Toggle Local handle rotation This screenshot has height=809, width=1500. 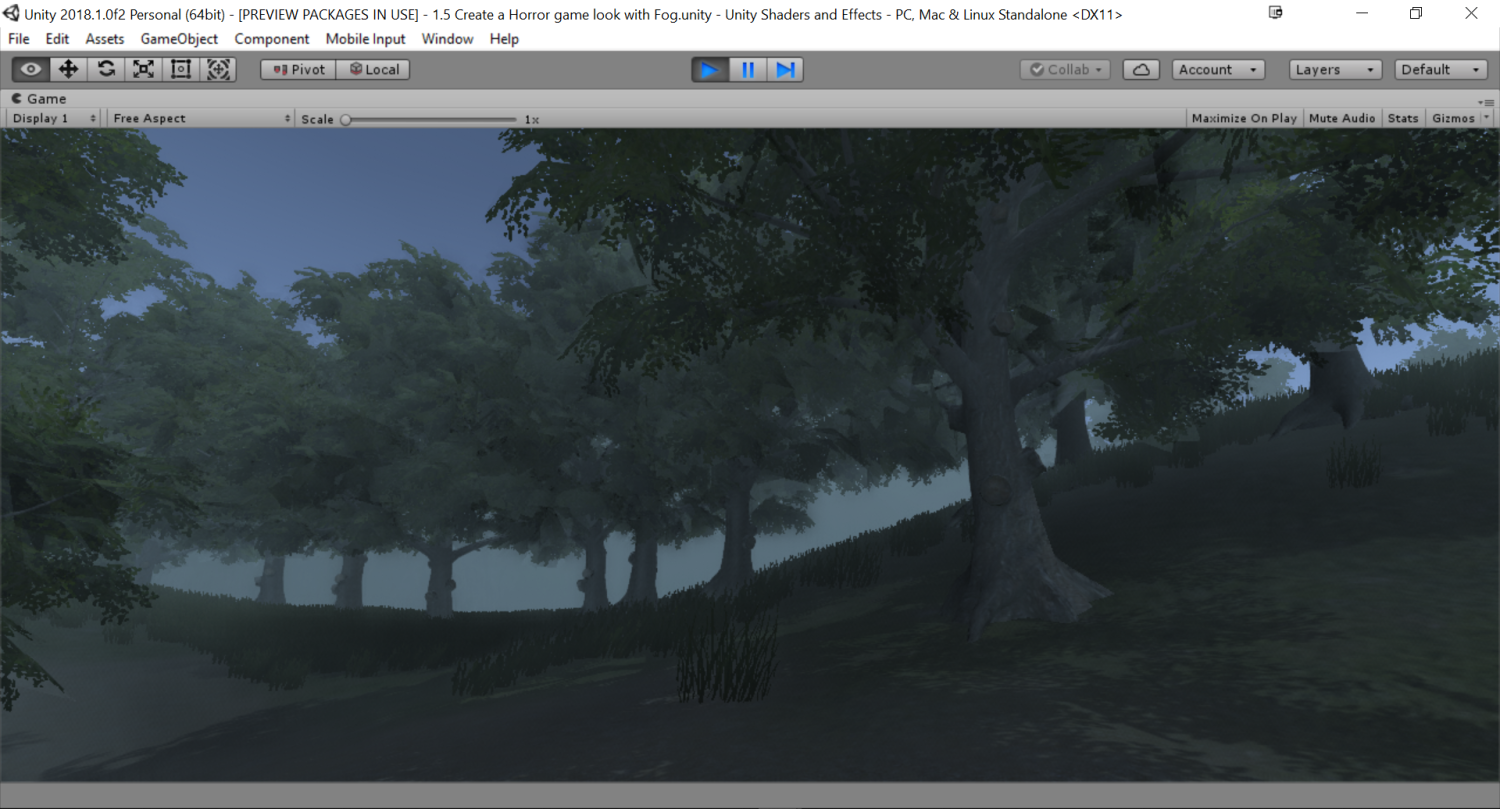coord(373,70)
